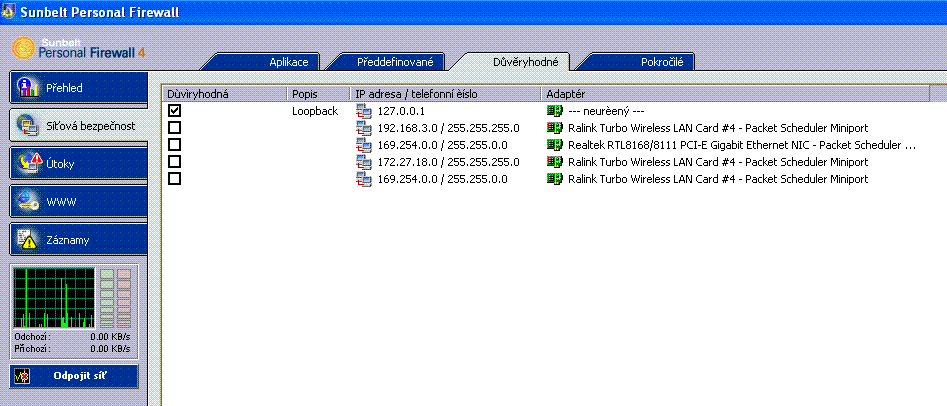Click adapter icon in 192.168.3.0 row
Screen dimensions: 947x406
click(x=555, y=128)
